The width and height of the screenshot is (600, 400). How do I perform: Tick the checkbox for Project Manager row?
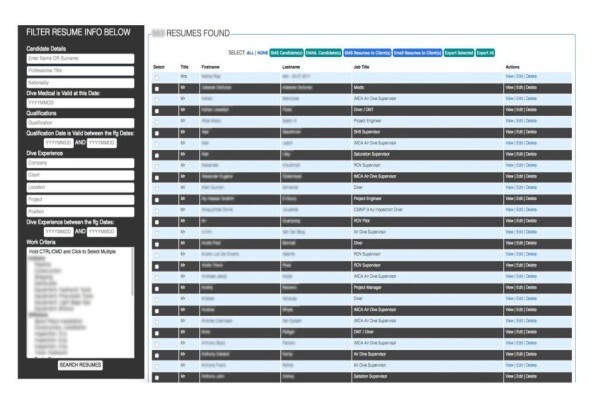[x=157, y=289]
